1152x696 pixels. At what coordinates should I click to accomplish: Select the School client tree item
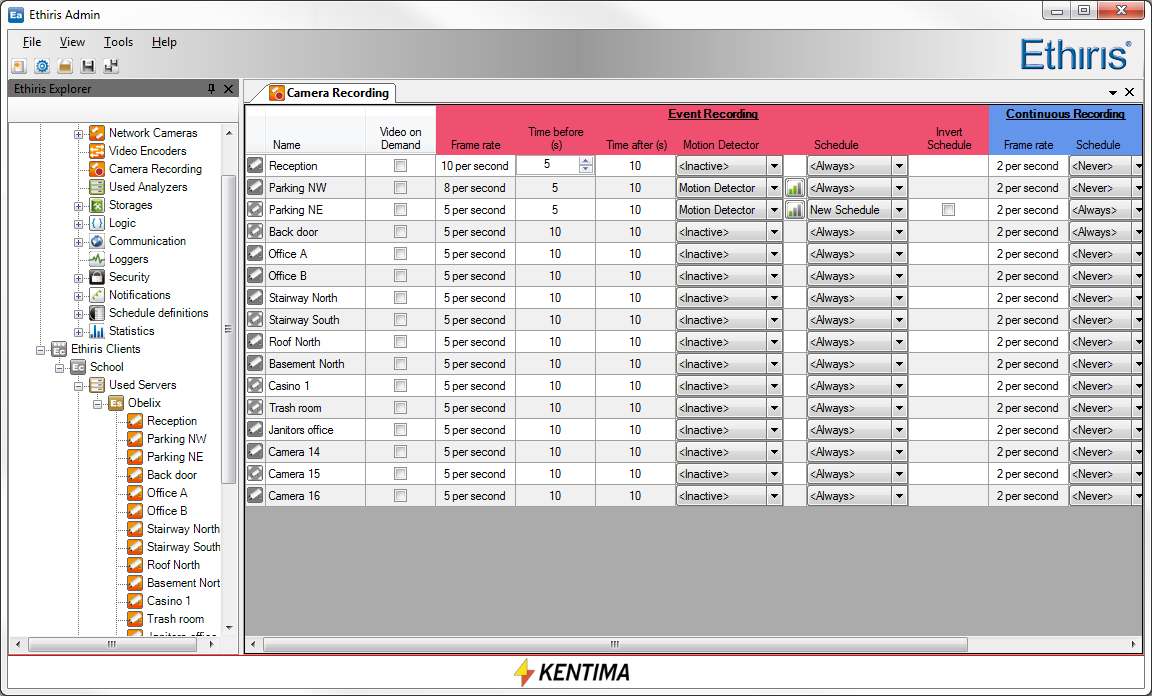(107, 367)
